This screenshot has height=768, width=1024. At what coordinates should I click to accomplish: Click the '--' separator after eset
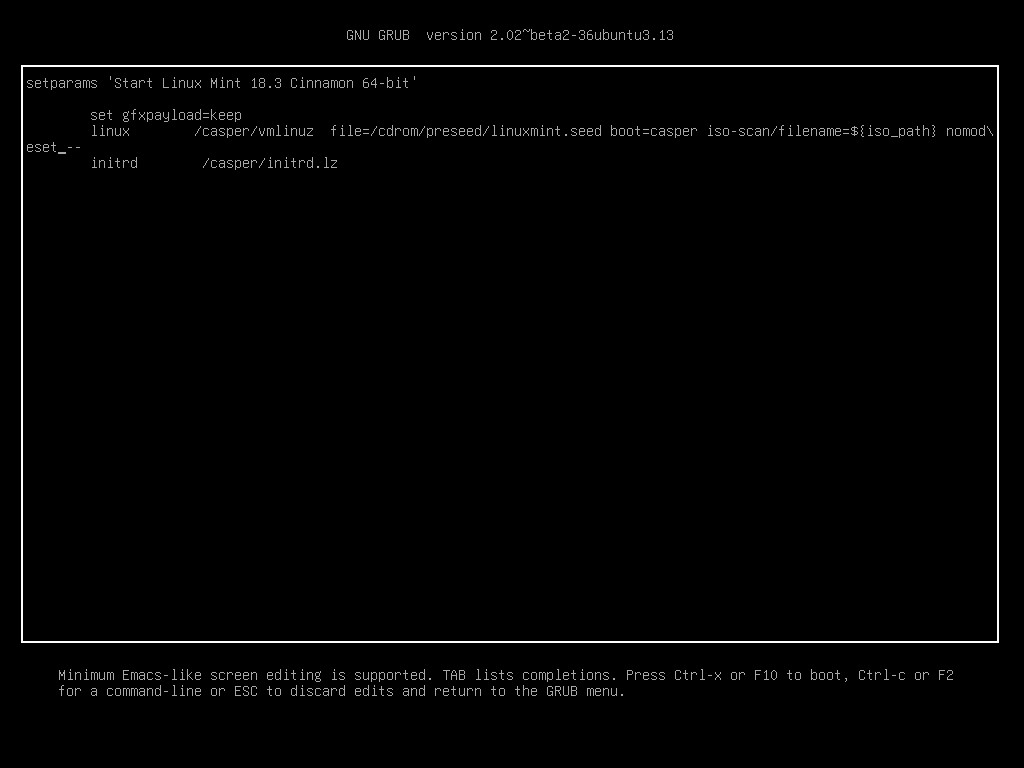74,147
